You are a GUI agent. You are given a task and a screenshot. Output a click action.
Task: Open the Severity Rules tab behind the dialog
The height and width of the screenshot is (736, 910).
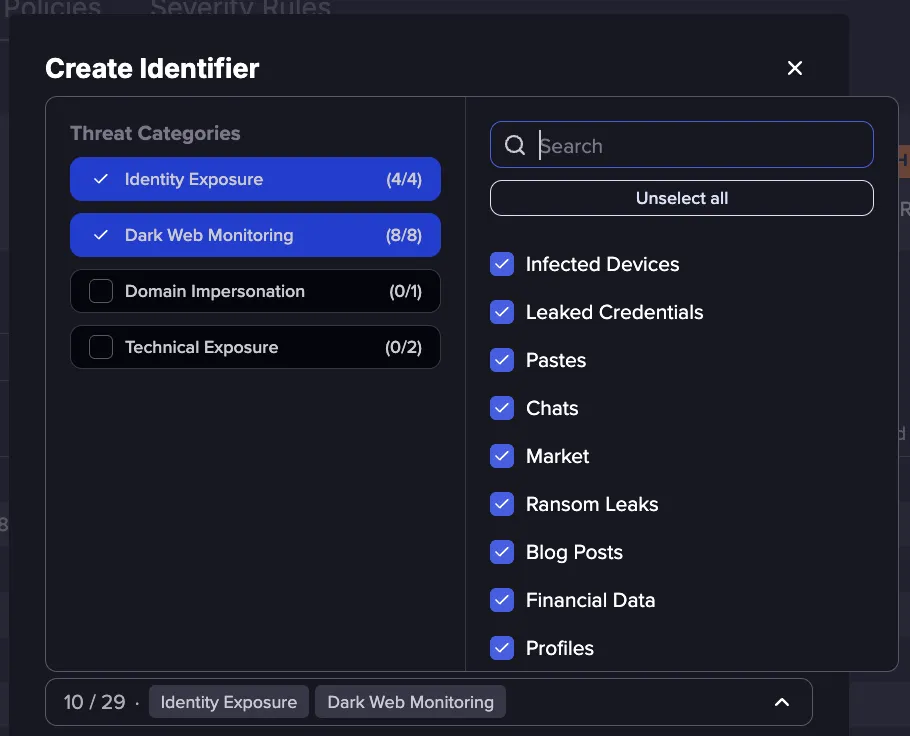(x=240, y=8)
